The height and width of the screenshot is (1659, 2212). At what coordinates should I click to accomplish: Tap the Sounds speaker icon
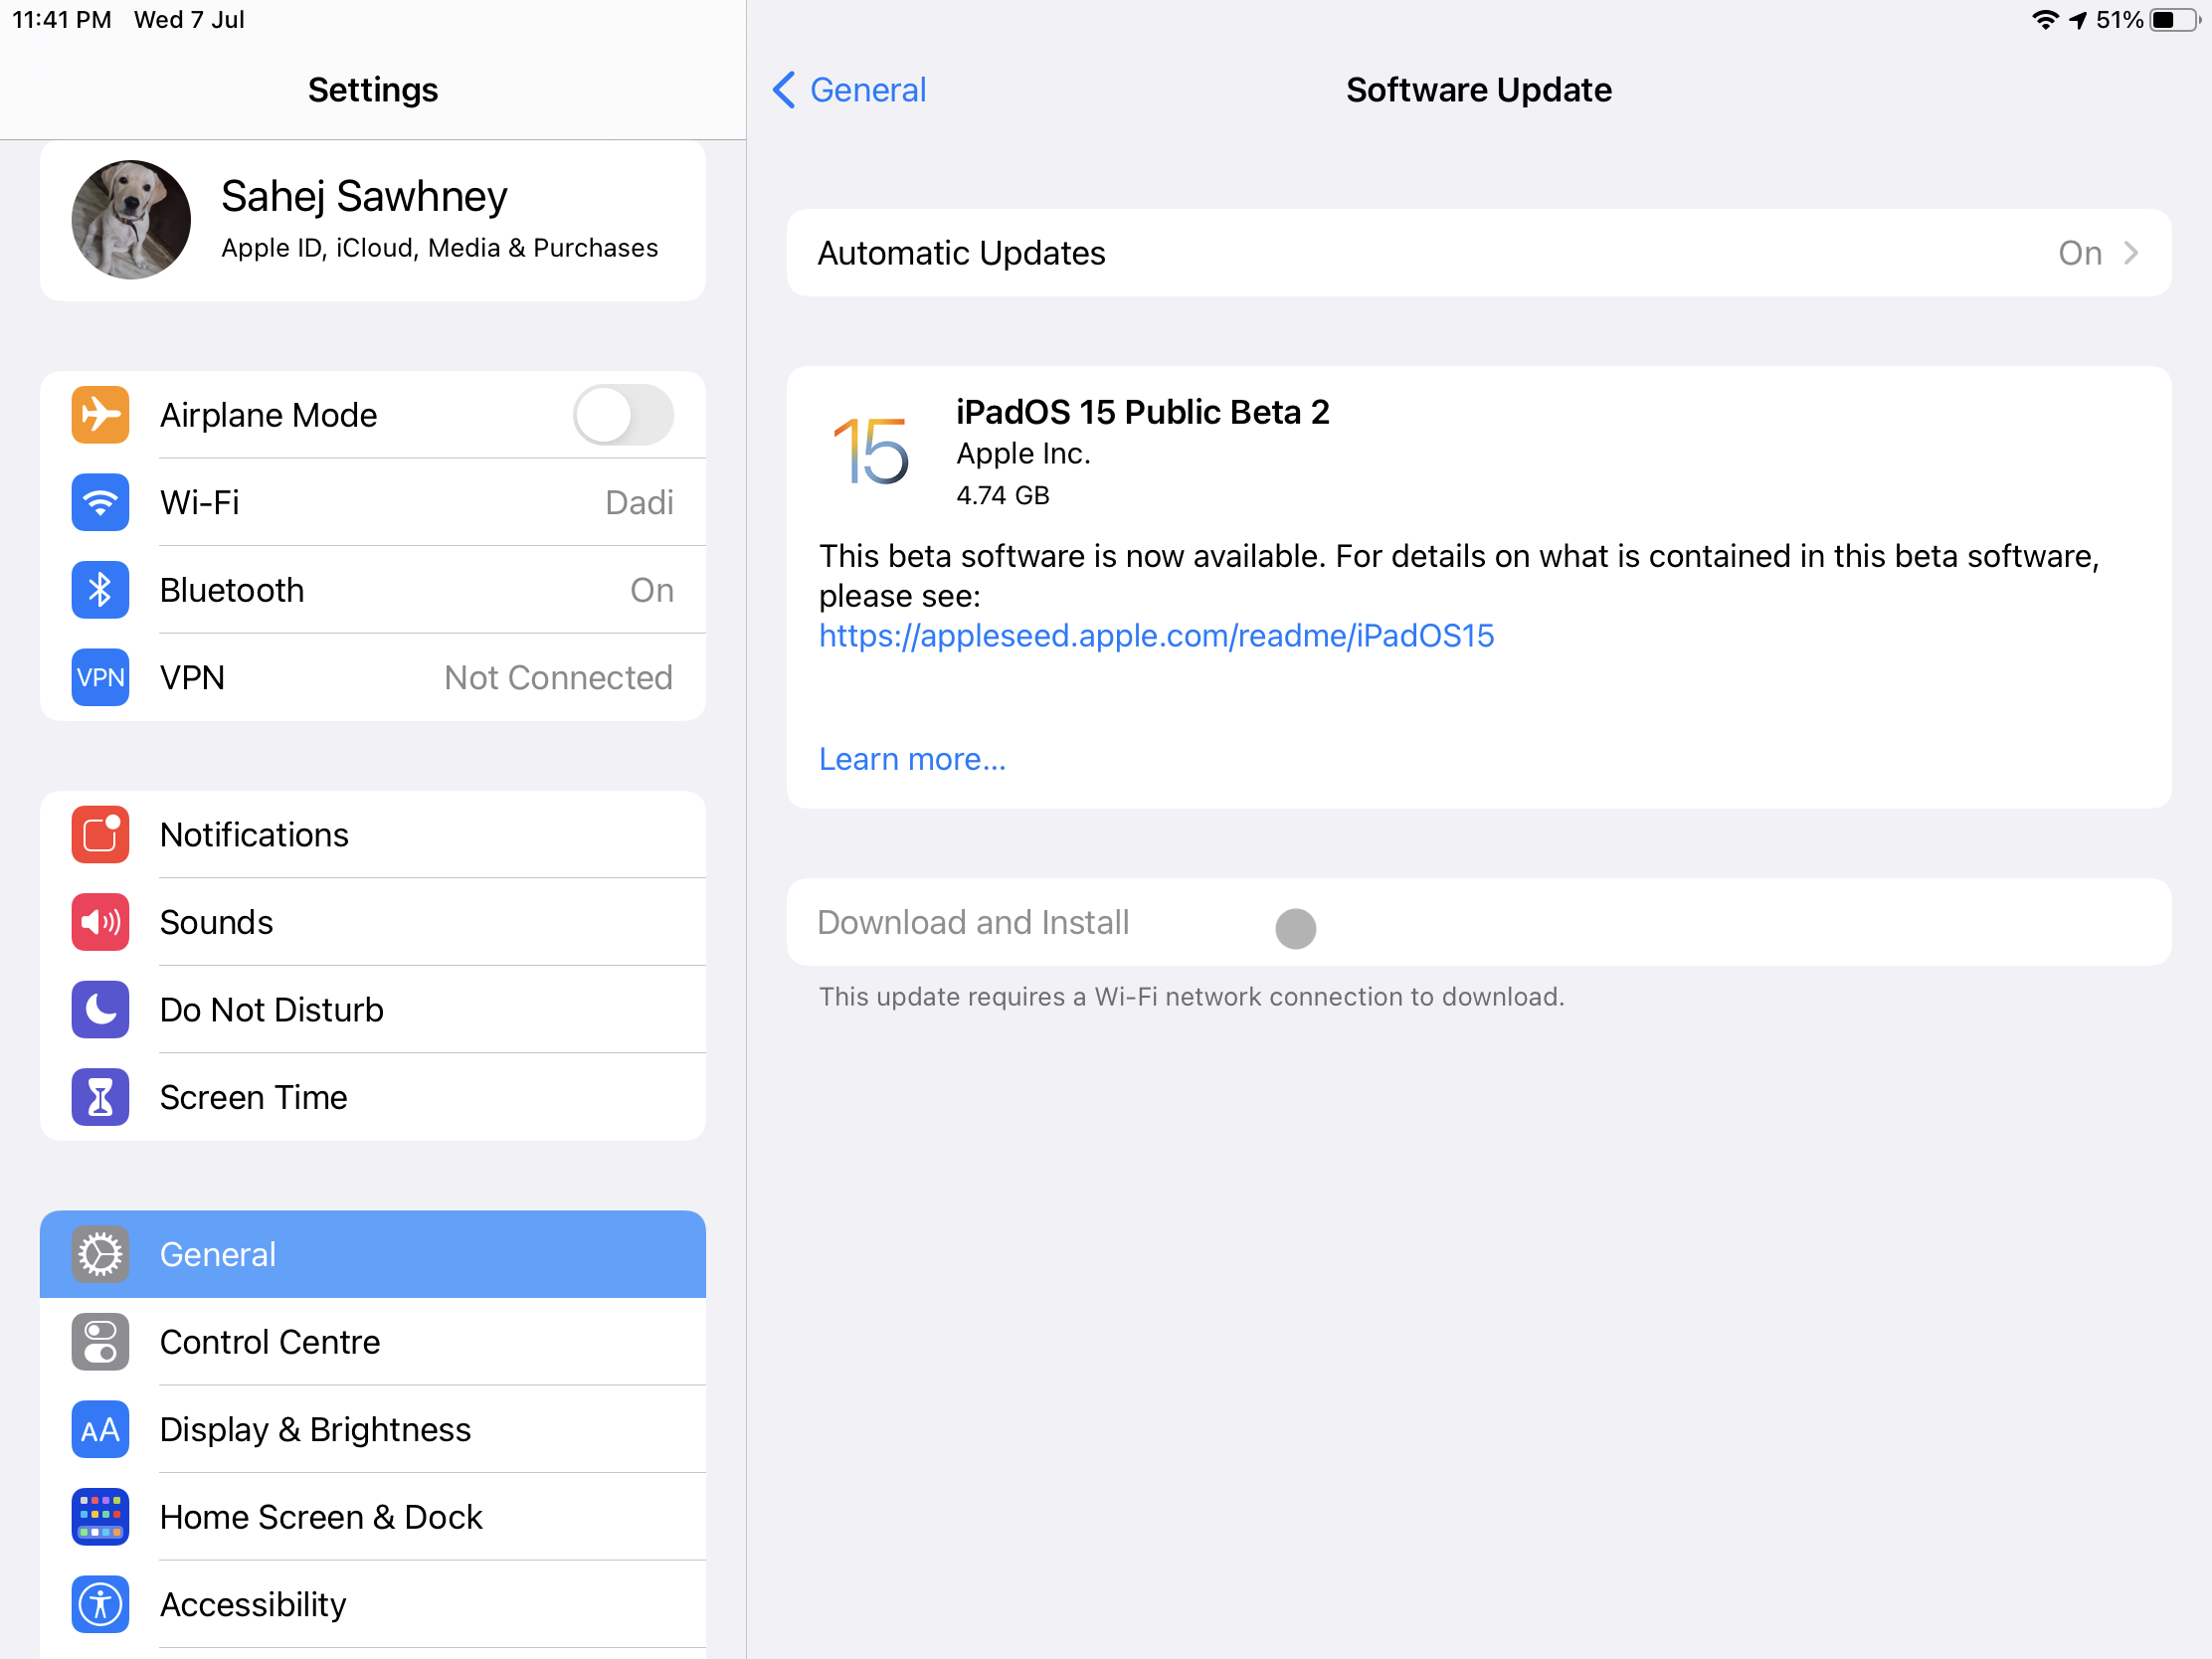coord(100,922)
